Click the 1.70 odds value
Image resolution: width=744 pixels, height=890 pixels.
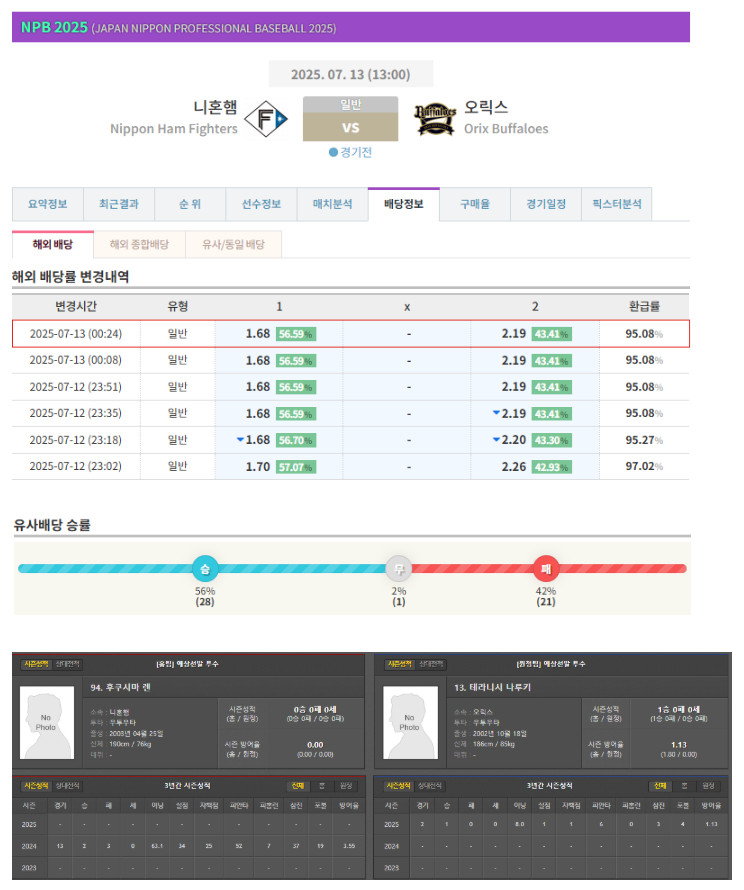258,467
